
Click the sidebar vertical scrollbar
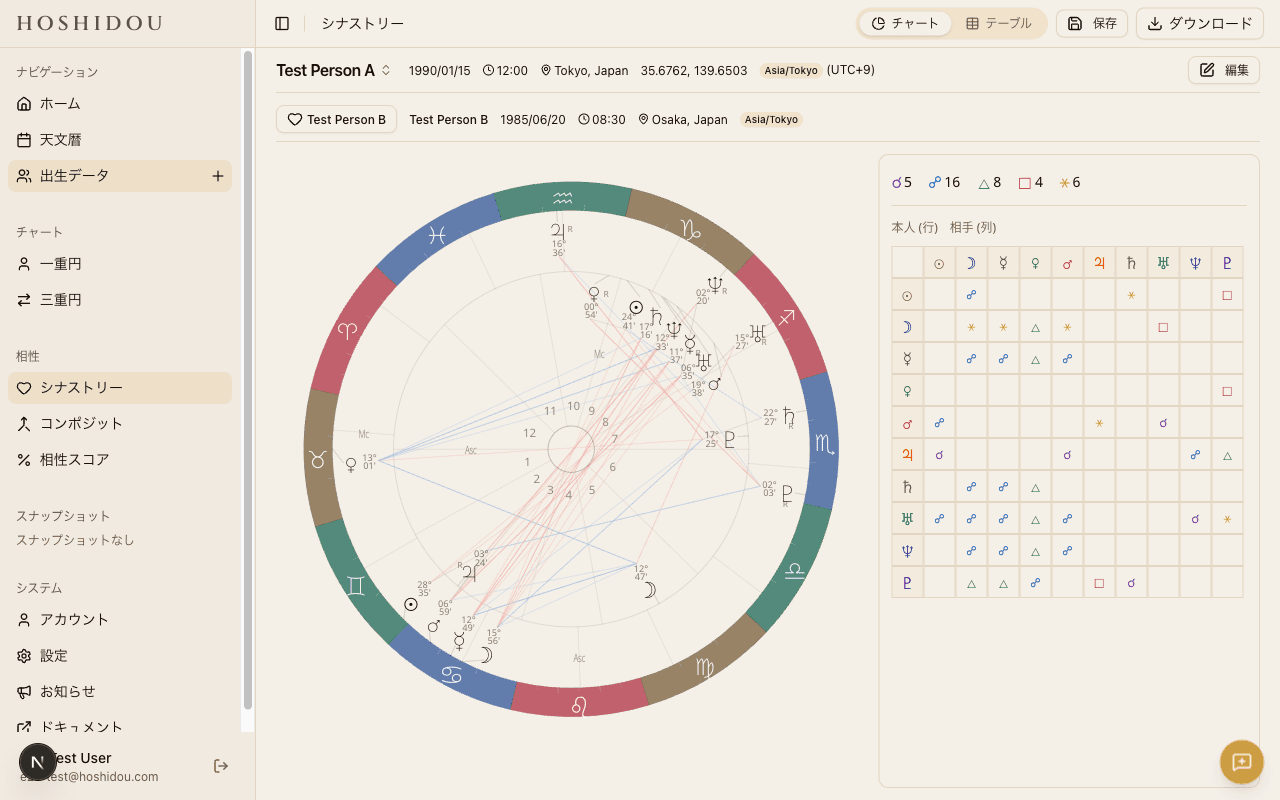(248, 378)
